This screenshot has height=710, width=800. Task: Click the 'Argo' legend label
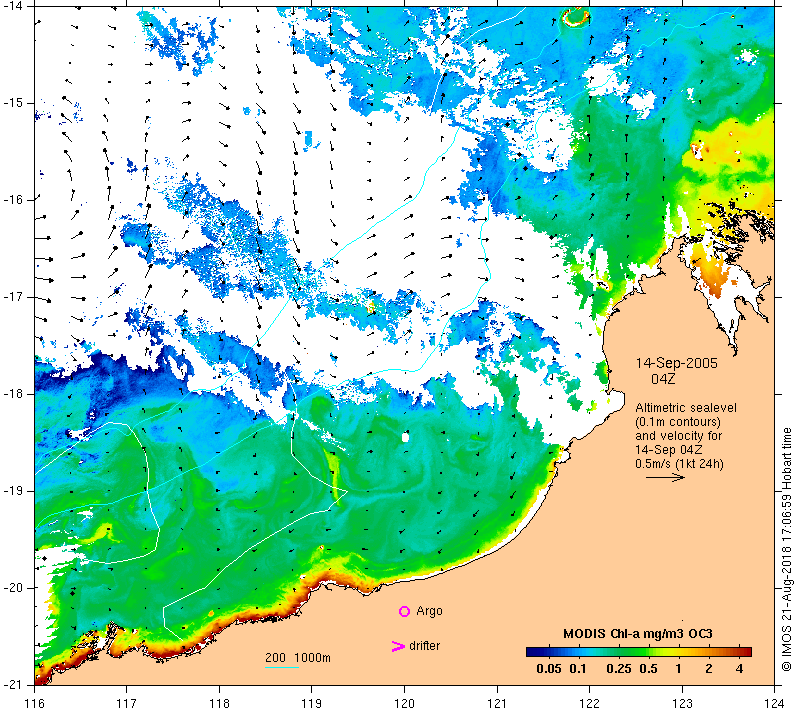tap(429, 611)
